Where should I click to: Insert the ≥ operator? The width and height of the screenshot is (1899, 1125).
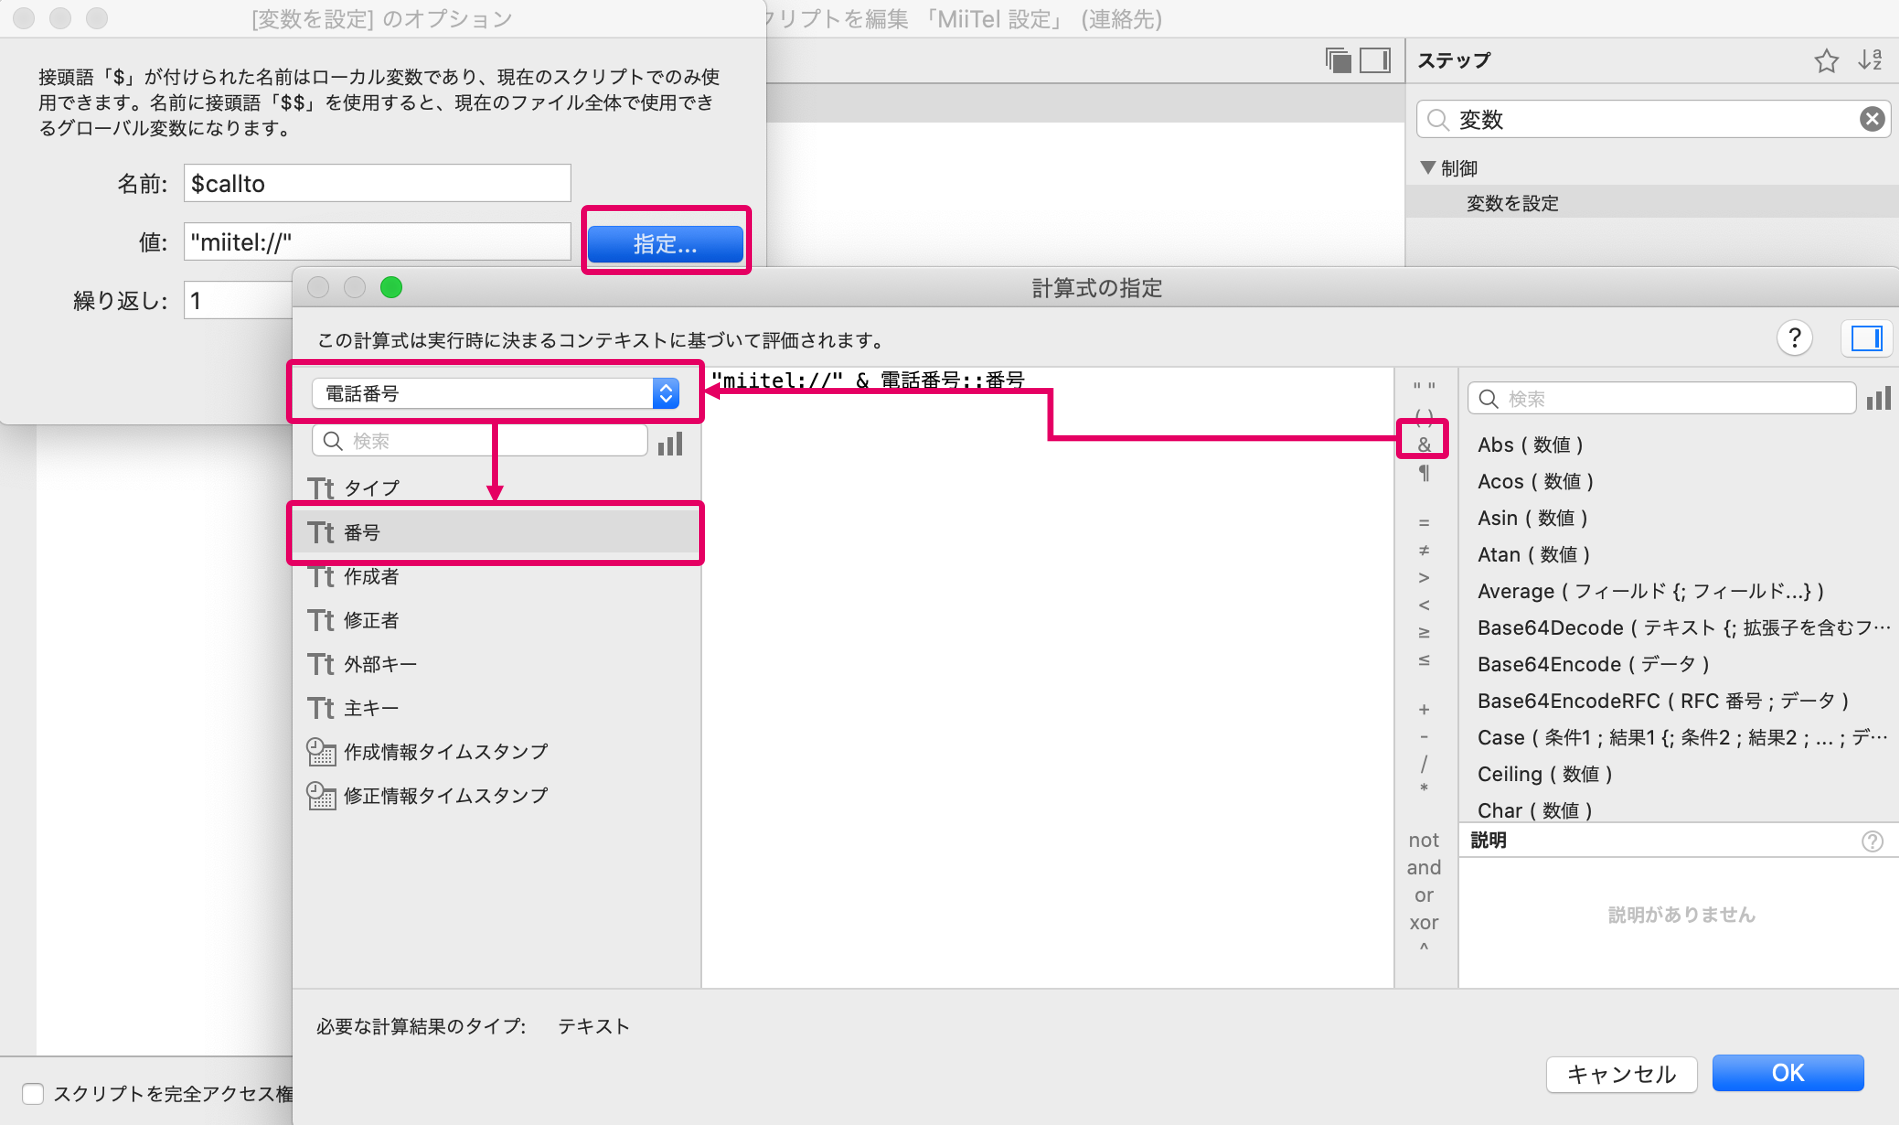pos(1424,632)
